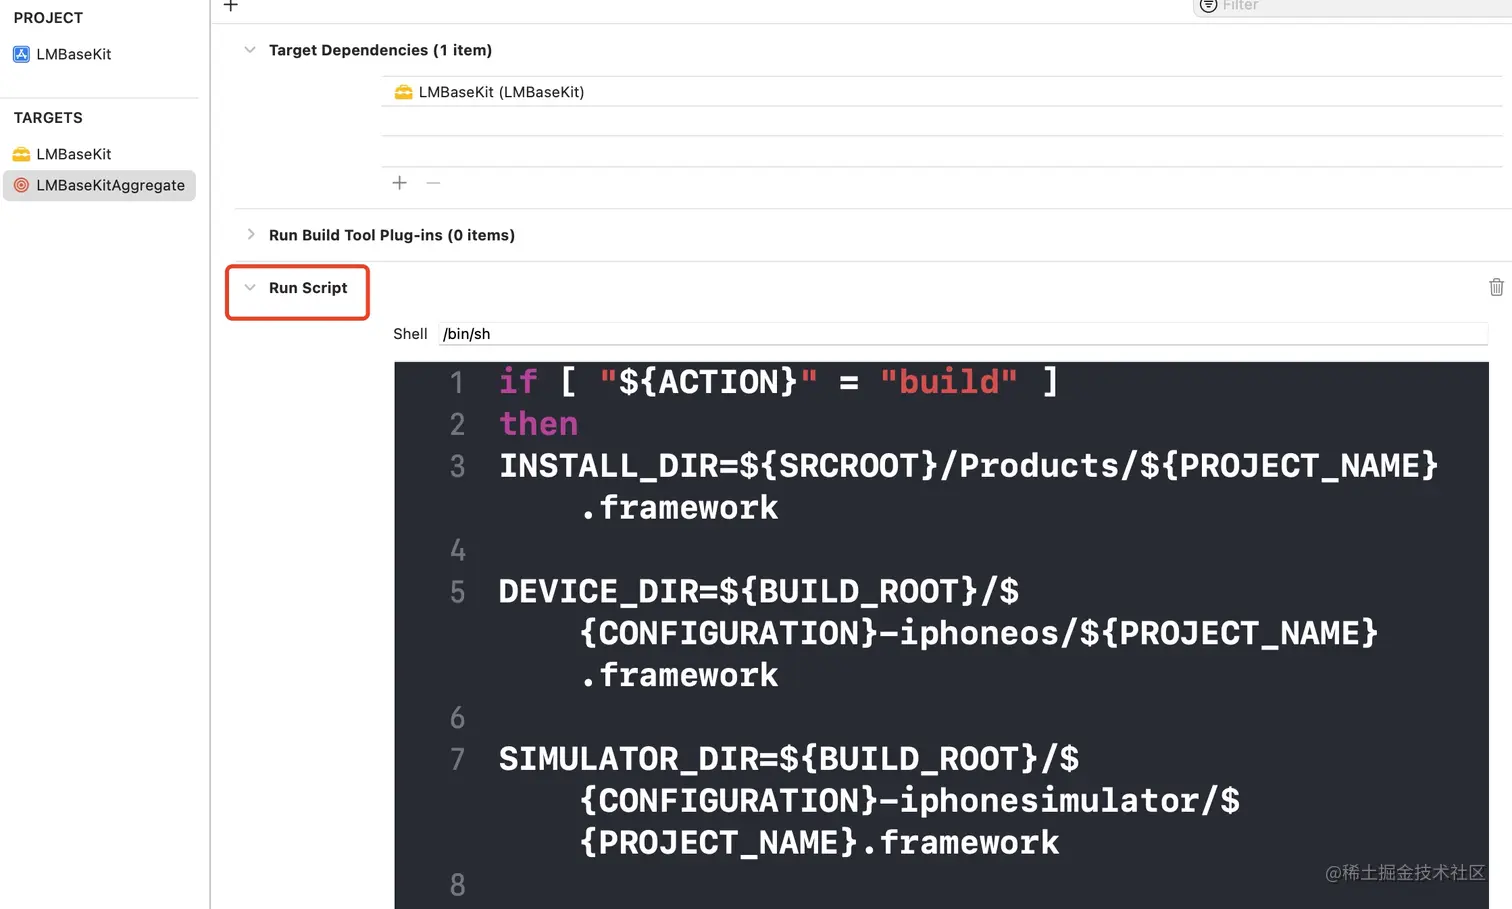Viewport: 1512px width, 909px height.
Task: Click line number 4 in script gutter
Action: (x=457, y=550)
